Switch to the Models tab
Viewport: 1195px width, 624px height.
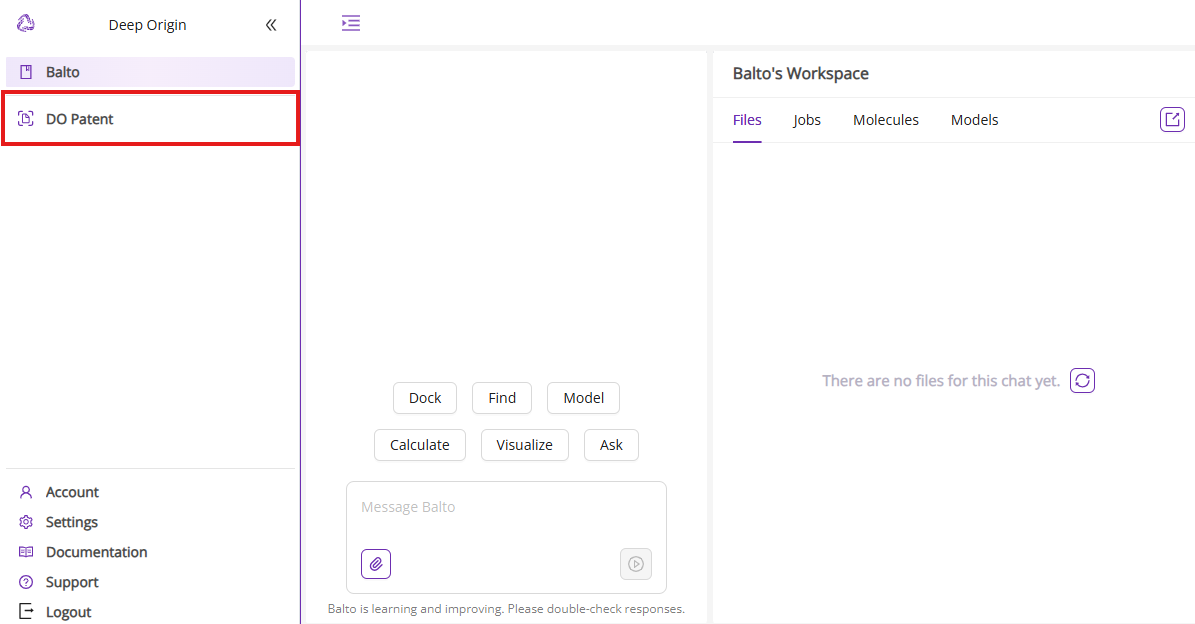click(974, 120)
